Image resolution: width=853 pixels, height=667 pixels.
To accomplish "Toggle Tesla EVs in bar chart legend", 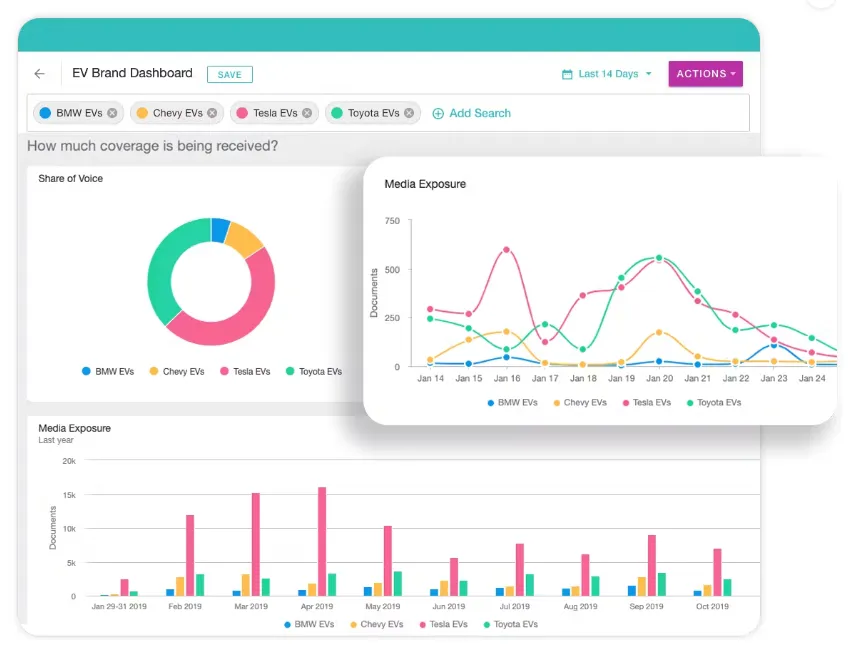I will [x=443, y=625].
